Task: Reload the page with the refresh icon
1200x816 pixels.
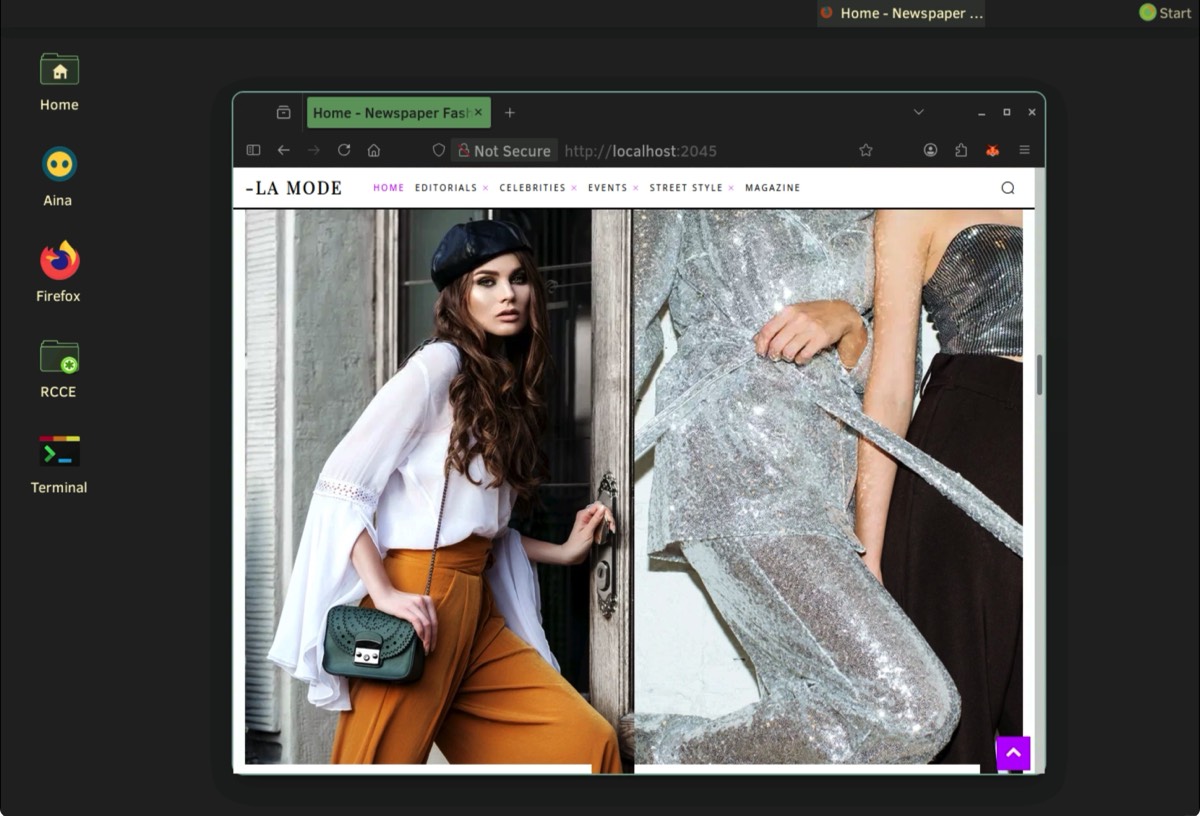Action: click(x=344, y=150)
